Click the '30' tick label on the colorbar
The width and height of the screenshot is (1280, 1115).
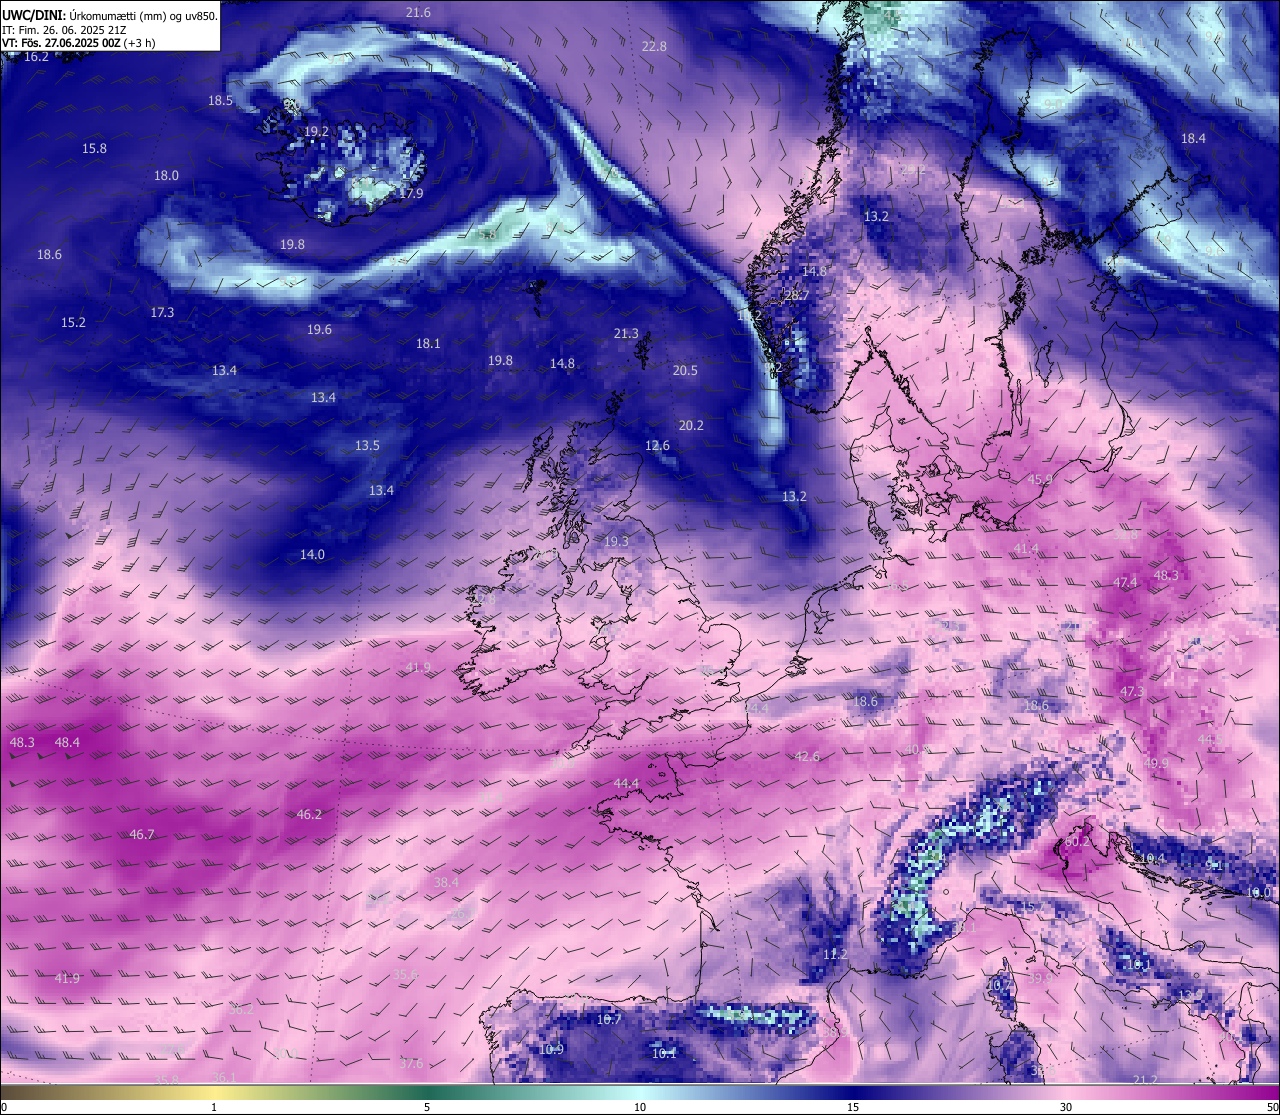pyautogui.click(x=1066, y=1107)
